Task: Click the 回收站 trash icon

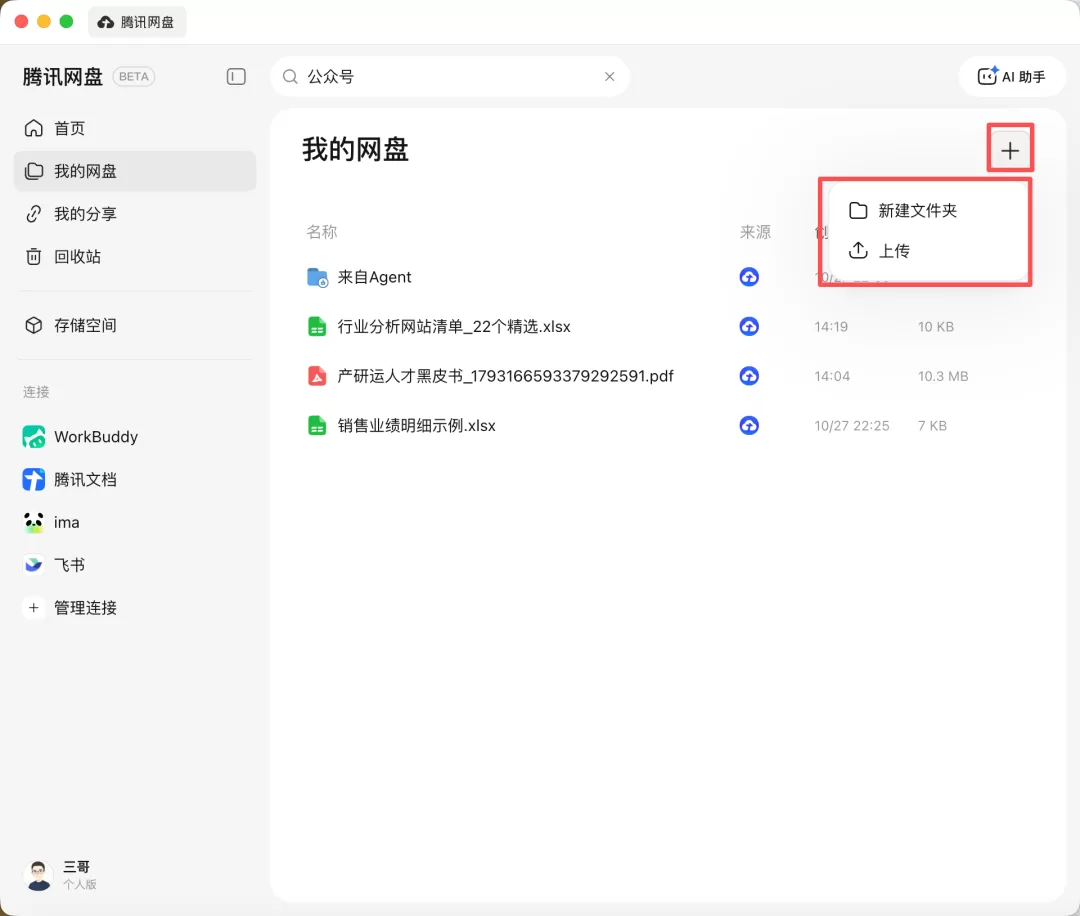Action: 34,256
